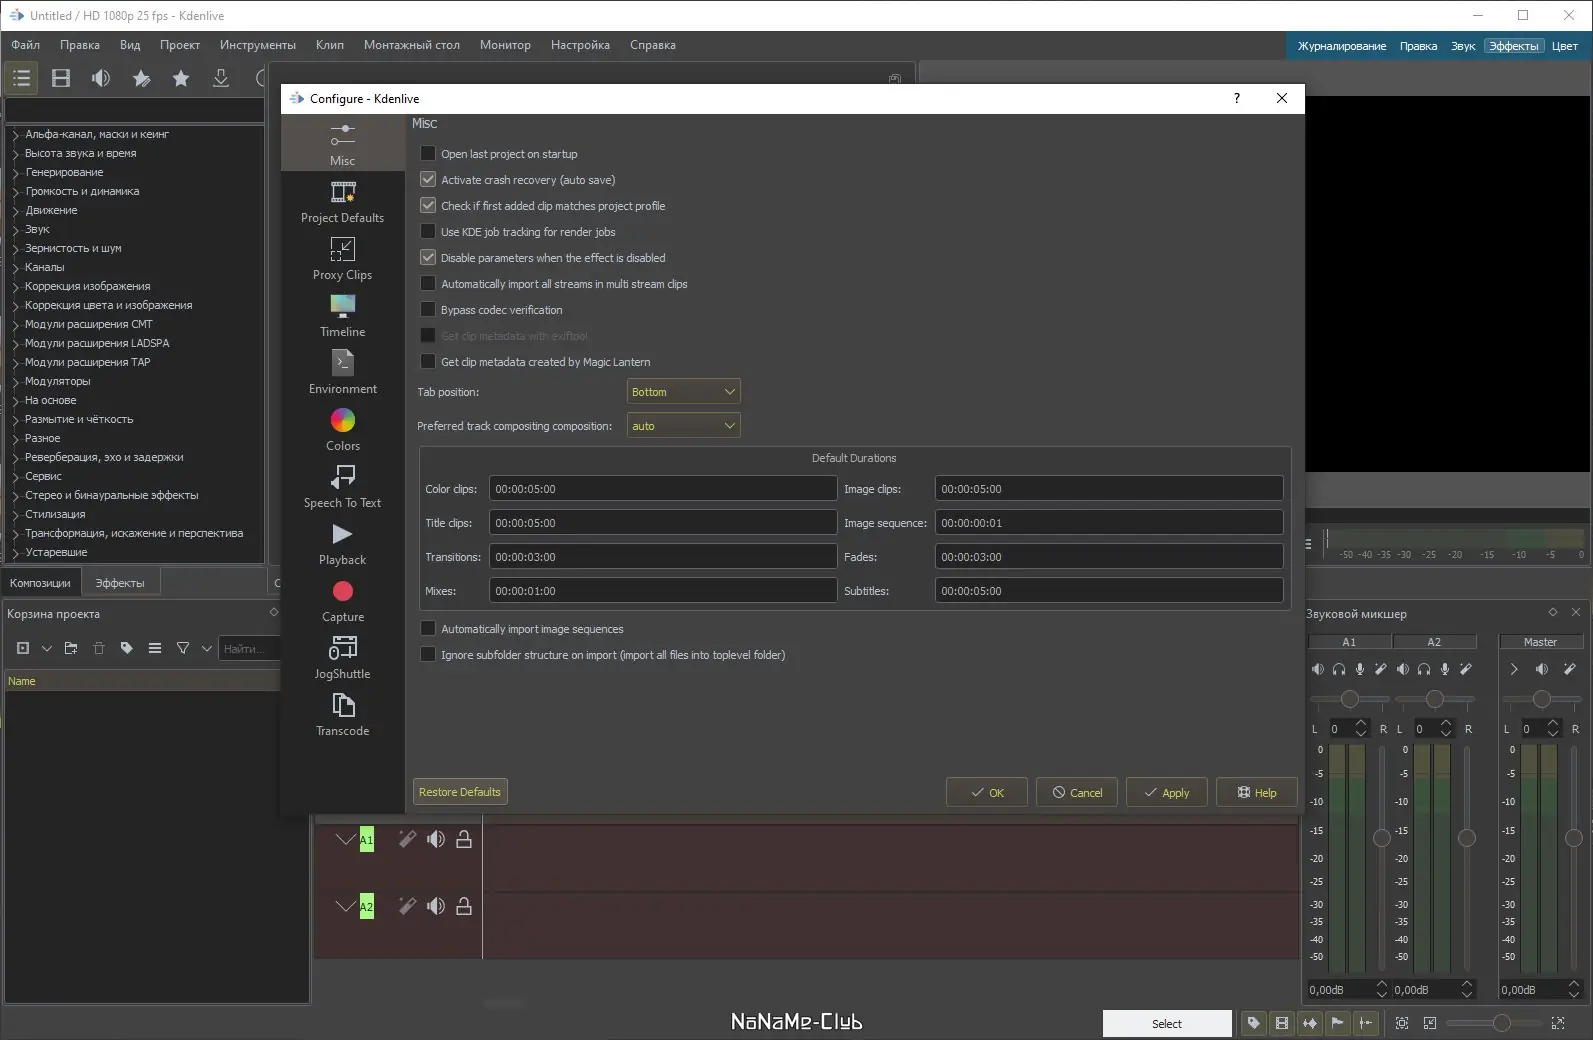
Task: Toggle Activate crash recovery auto save
Action: click(x=428, y=180)
